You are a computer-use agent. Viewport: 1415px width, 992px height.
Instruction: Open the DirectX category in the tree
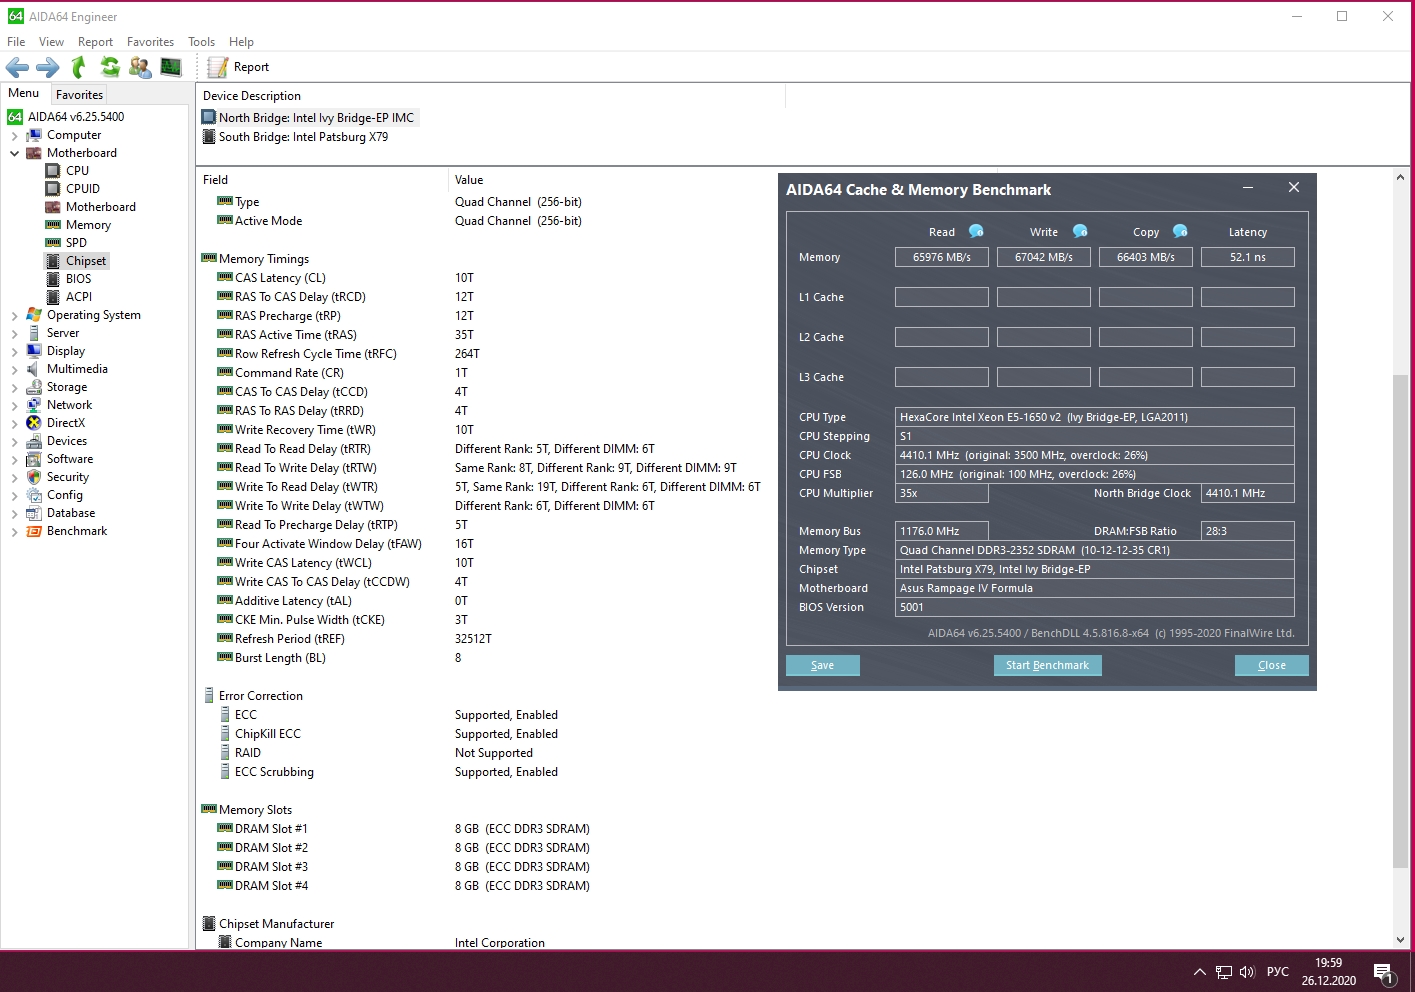pos(66,423)
